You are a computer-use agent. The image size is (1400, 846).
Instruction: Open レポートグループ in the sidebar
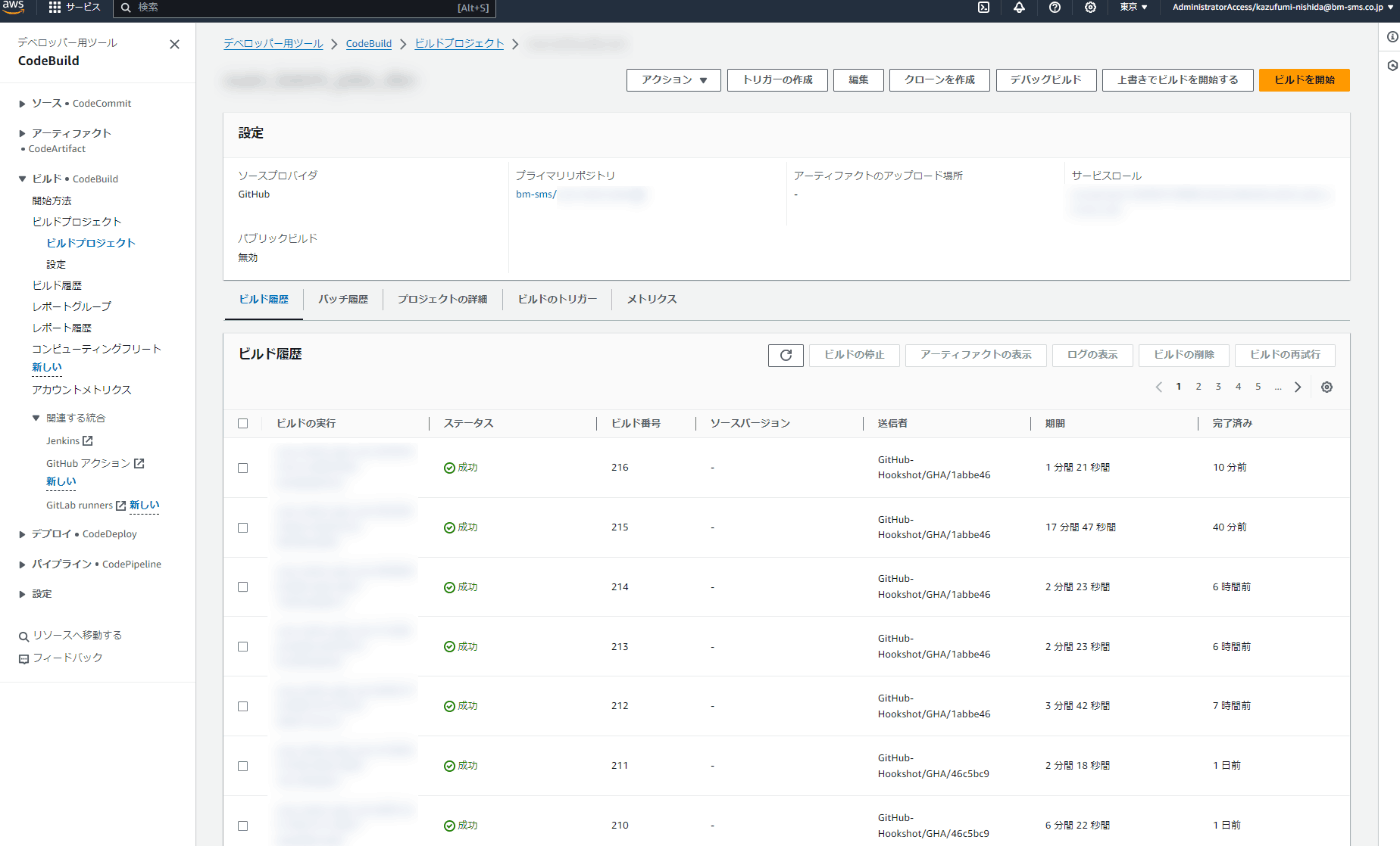(x=72, y=307)
